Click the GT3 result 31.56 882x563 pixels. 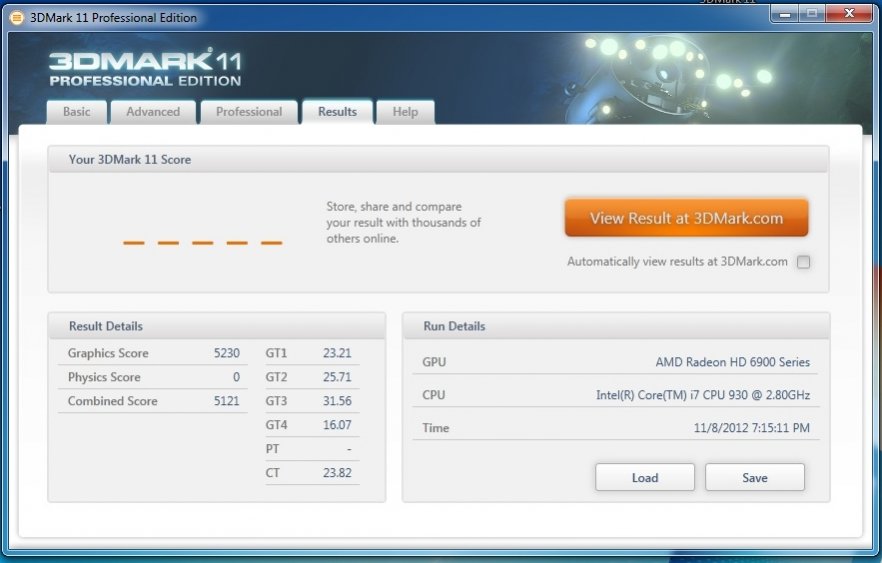pyautogui.click(x=337, y=401)
